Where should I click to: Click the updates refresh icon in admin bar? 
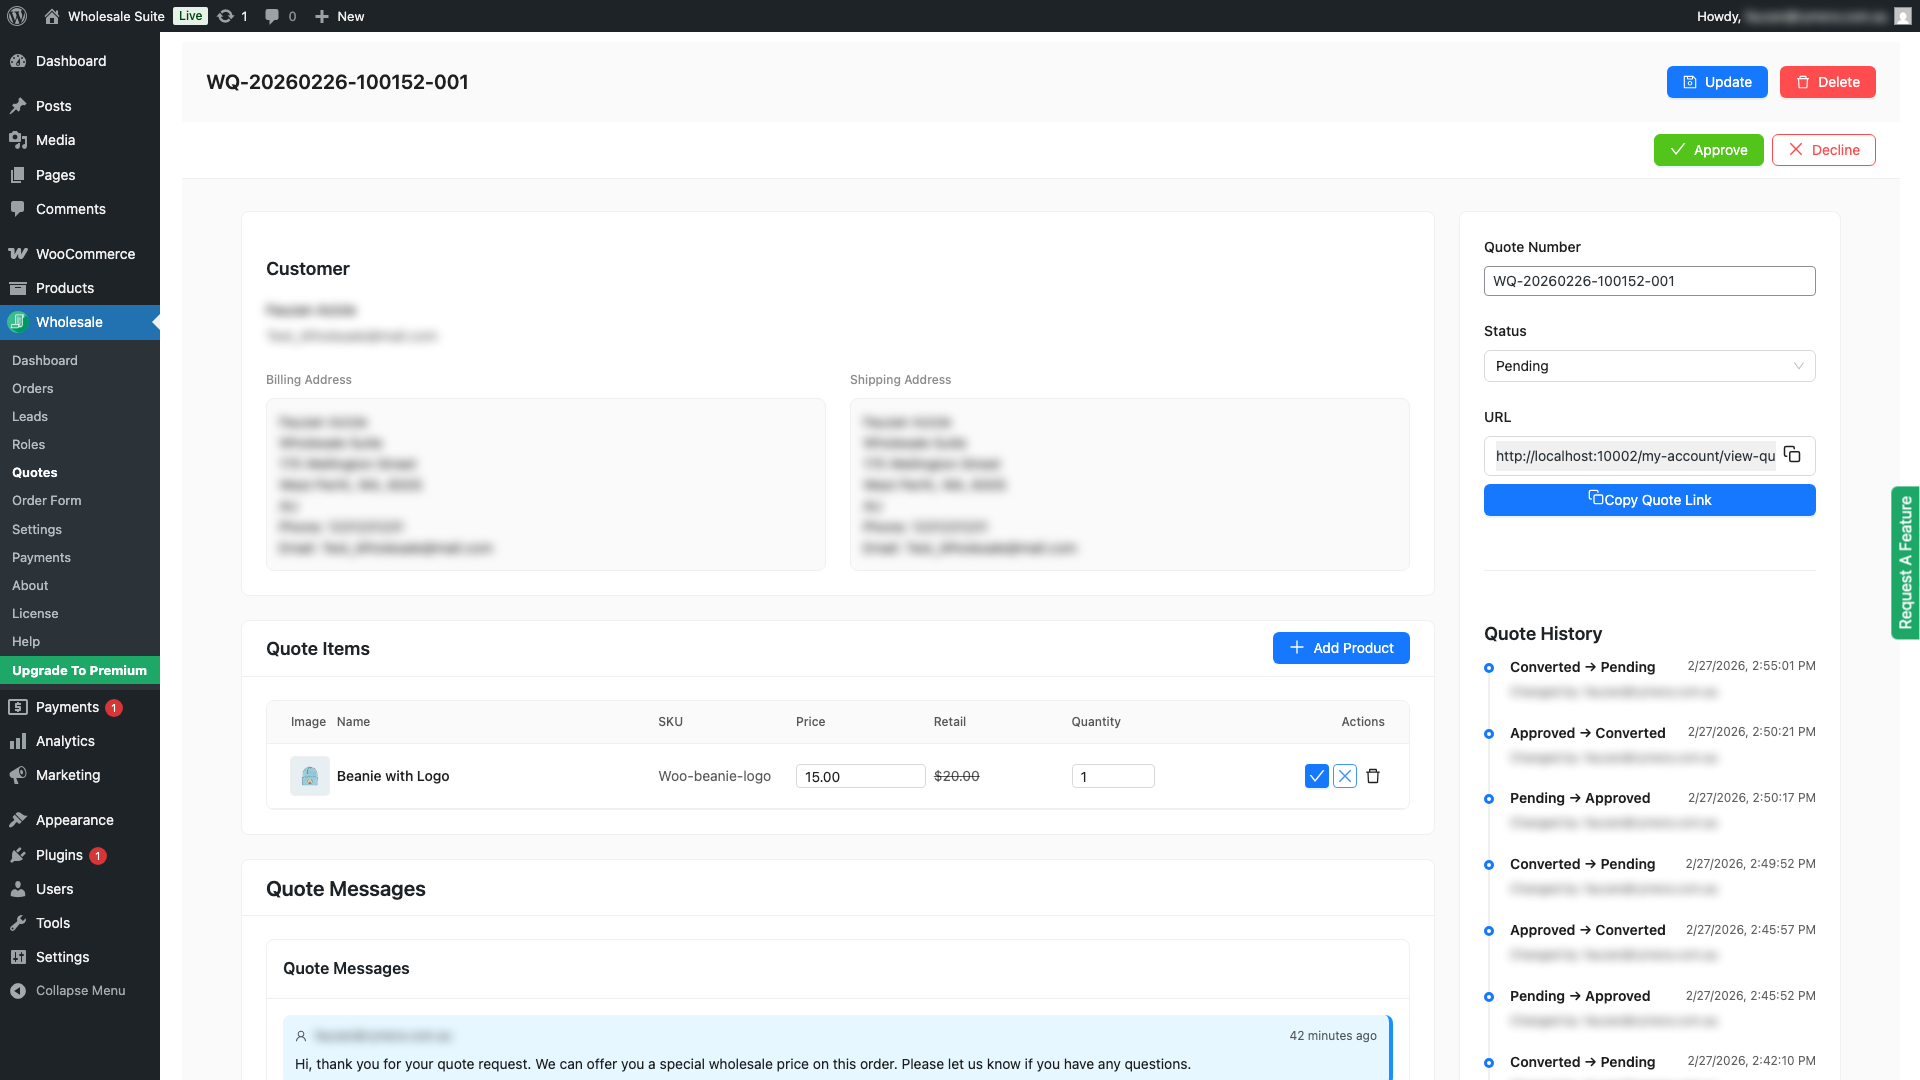click(226, 16)
